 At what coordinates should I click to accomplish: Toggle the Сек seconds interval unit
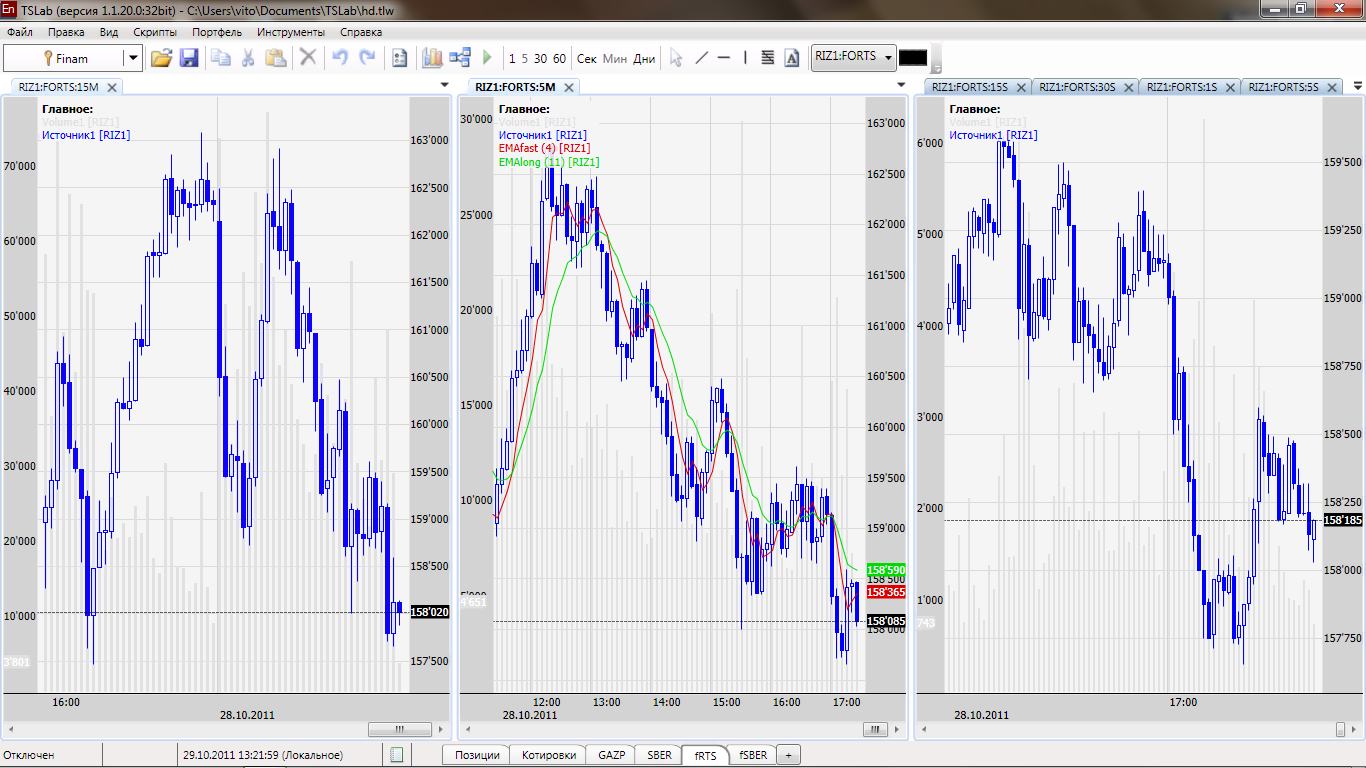tap(587, 59)
